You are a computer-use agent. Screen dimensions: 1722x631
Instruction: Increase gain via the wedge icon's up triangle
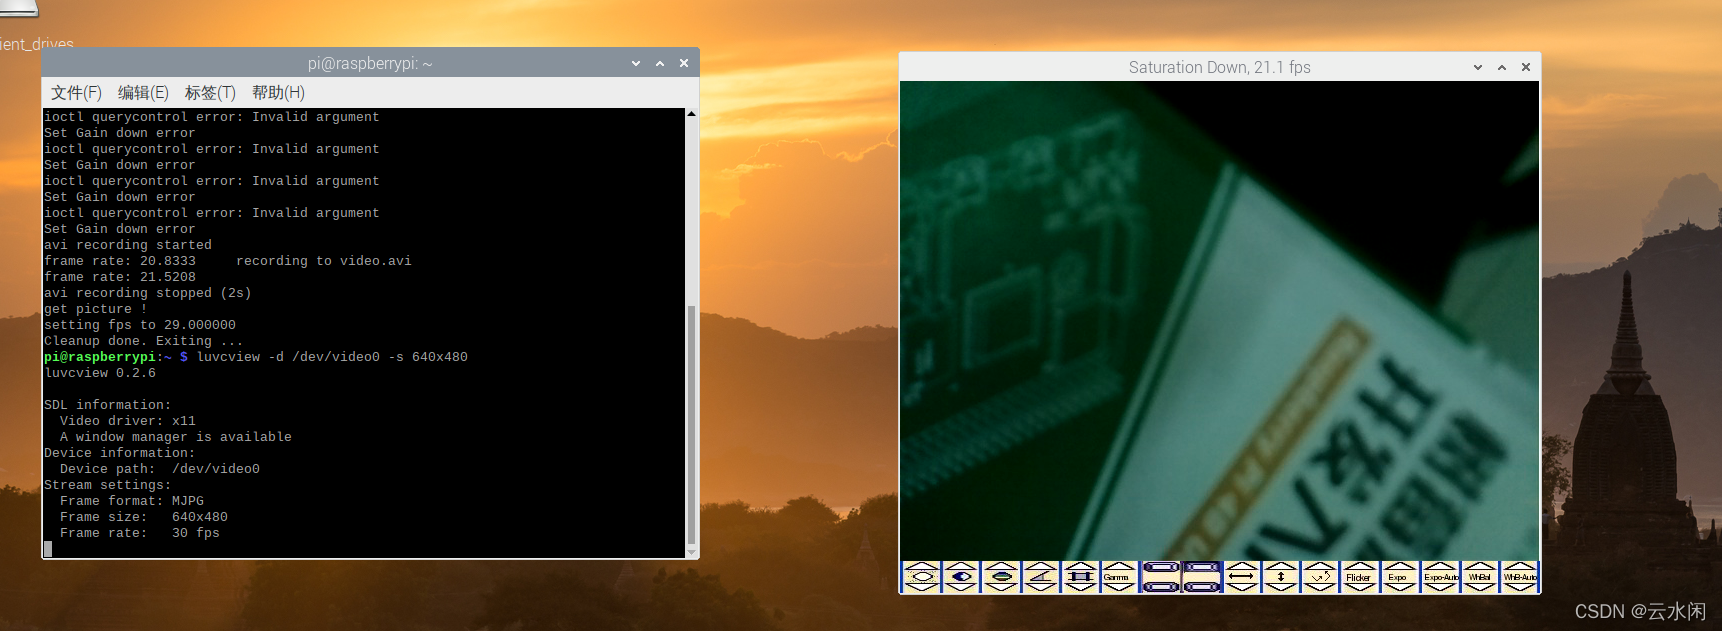[x=1041, y=566]
